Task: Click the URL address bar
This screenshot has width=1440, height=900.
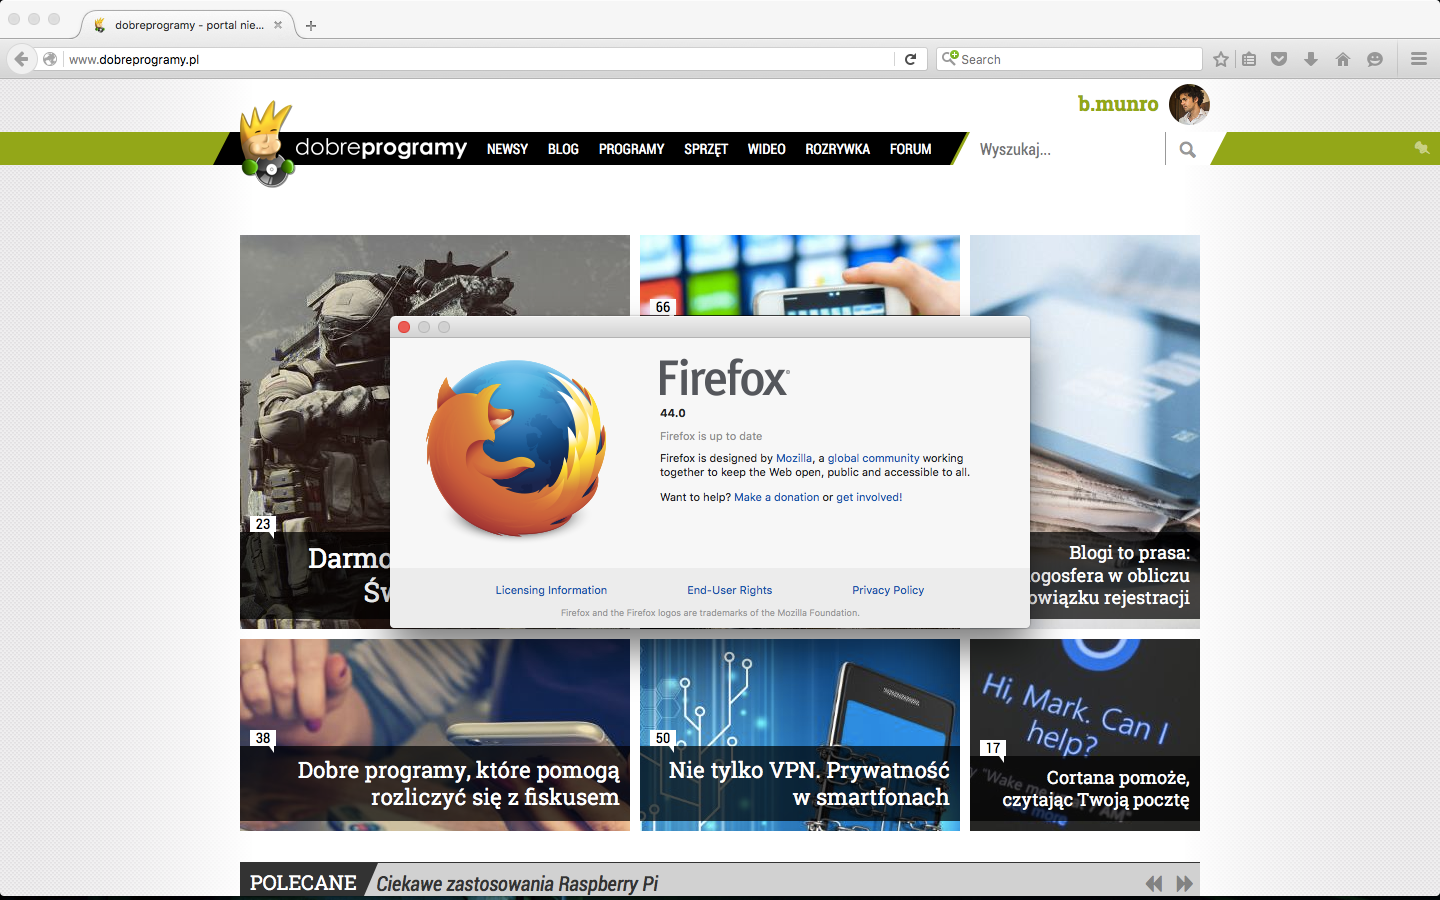Action: [480, 59]
